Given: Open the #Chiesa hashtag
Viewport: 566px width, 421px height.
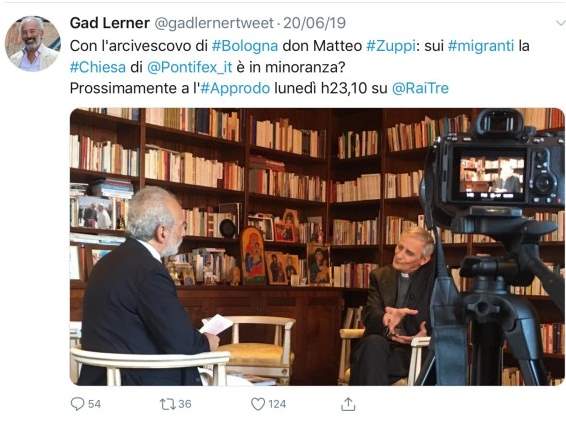Looking at the screenshot, I should click(98, 67).
